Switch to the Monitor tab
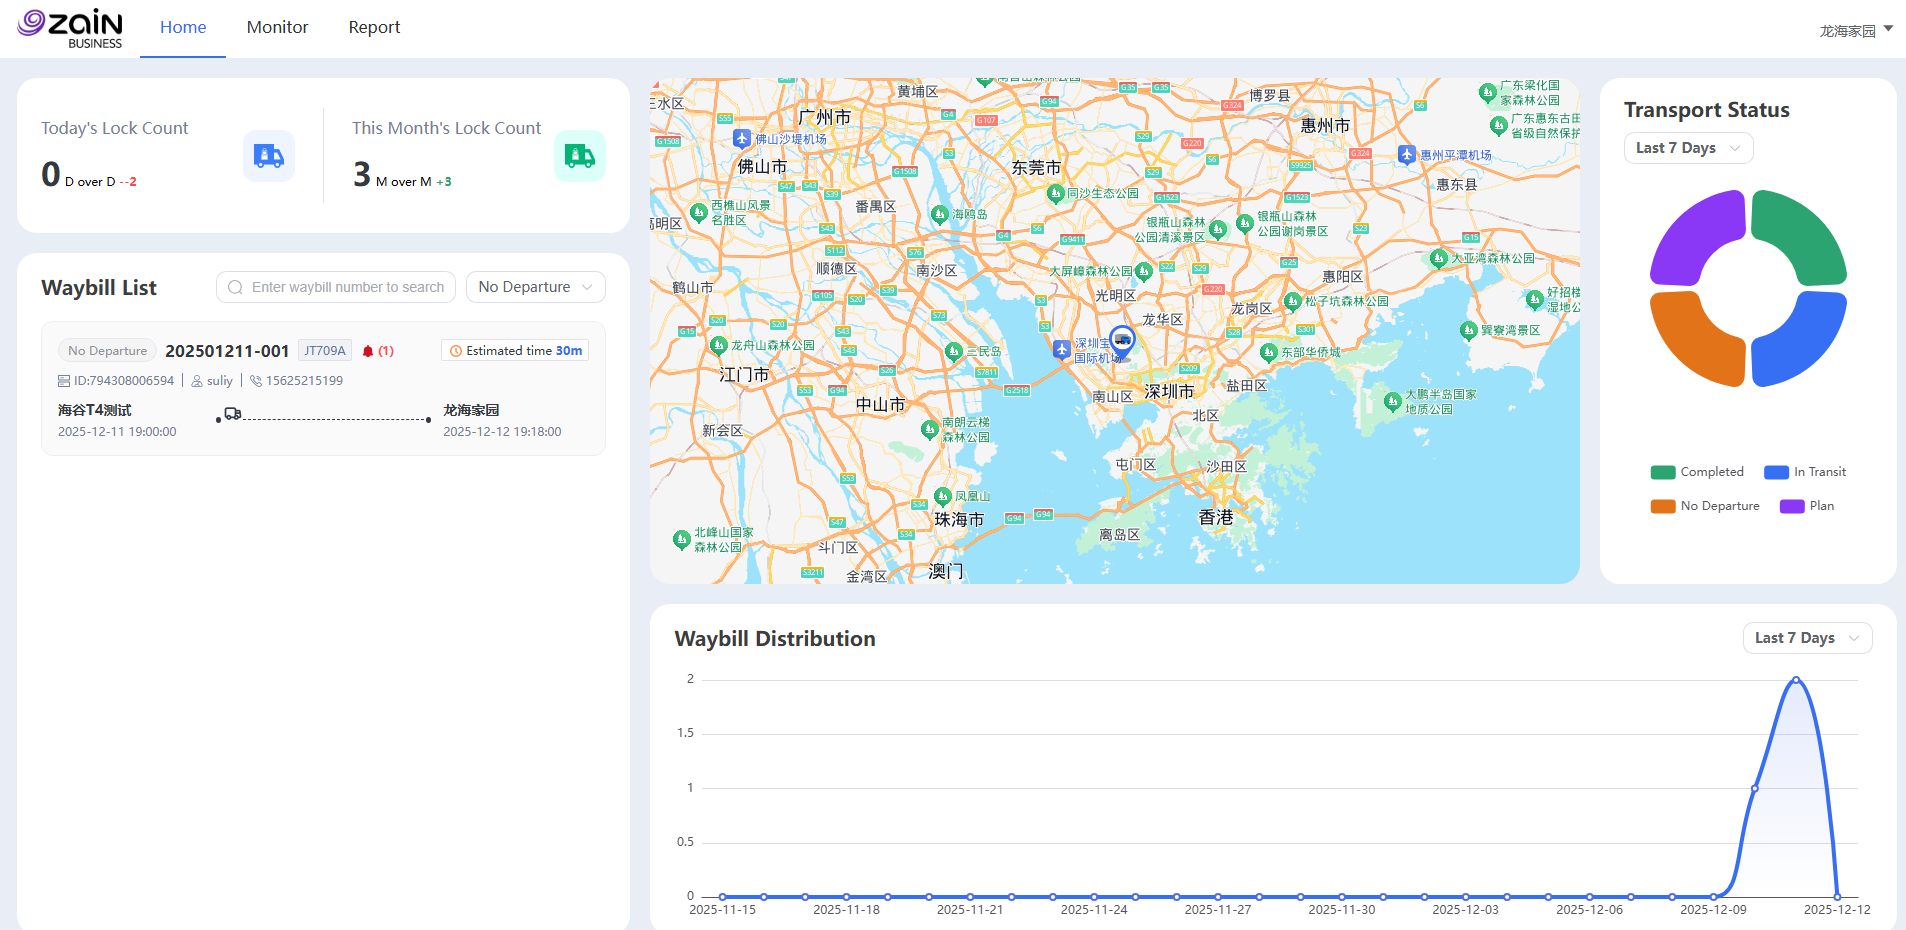This screenshot has width=1906, height=930. point(277,27)
